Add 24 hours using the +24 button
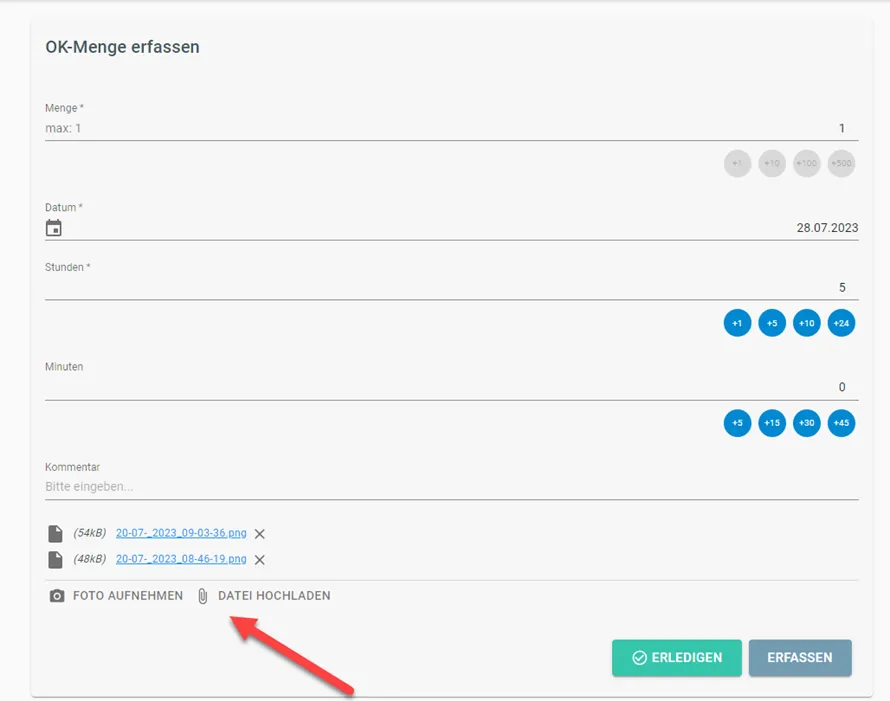 click(x=841, y=323)
